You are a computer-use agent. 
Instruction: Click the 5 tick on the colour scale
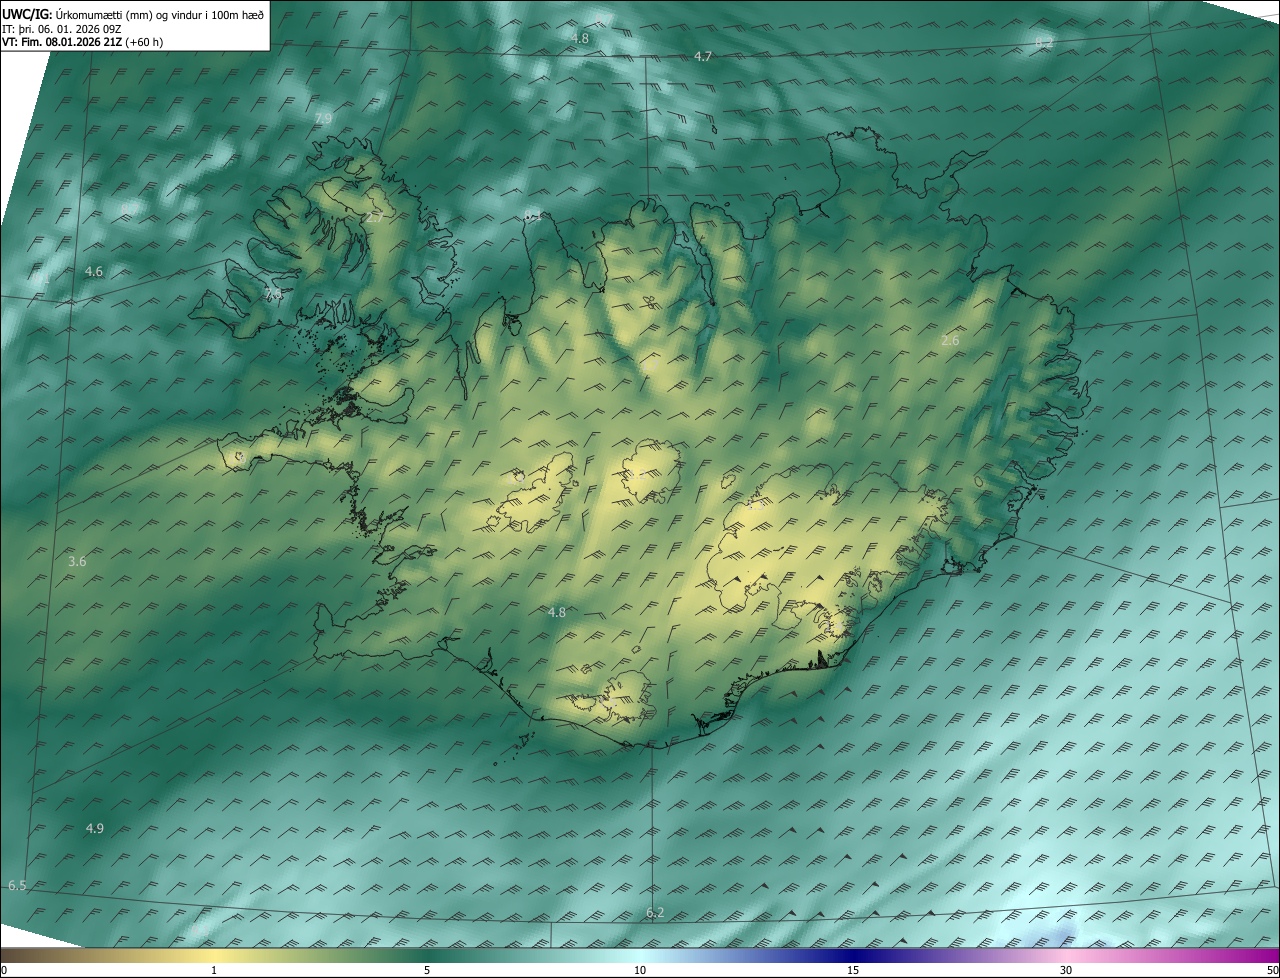click(x=427, y=971)
